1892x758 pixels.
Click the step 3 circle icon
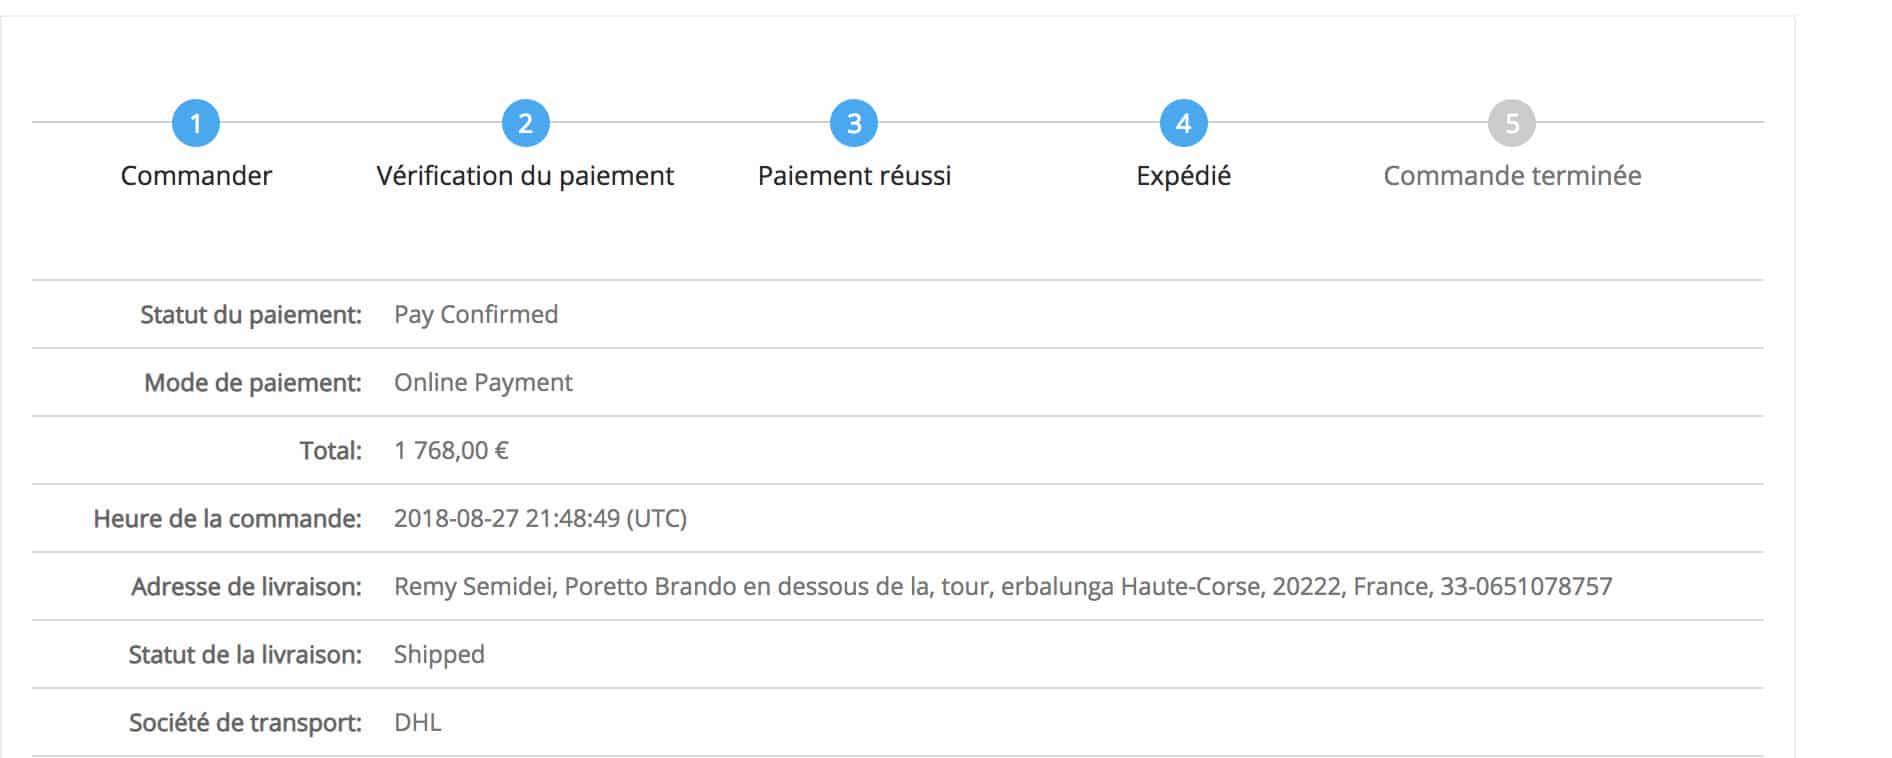pos(854,123)
